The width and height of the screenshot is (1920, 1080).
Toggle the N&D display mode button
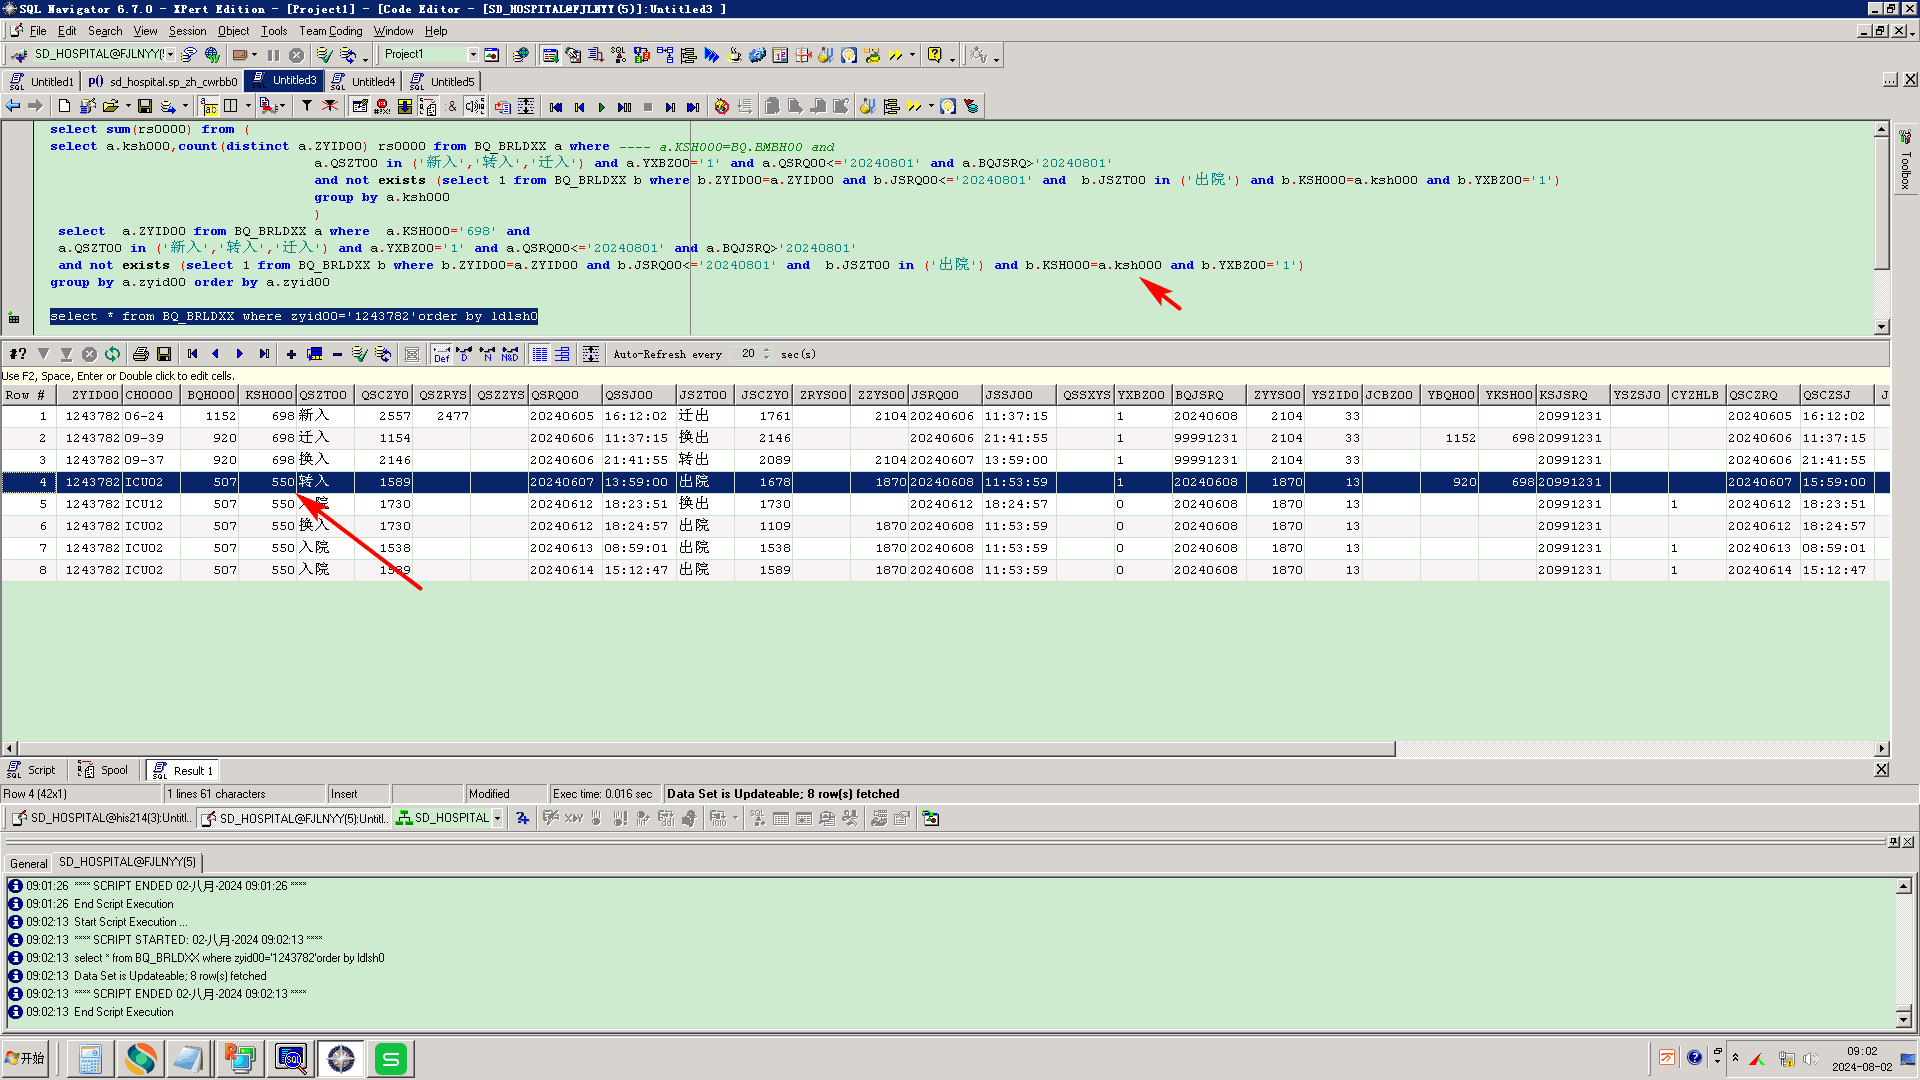(510, 354)
